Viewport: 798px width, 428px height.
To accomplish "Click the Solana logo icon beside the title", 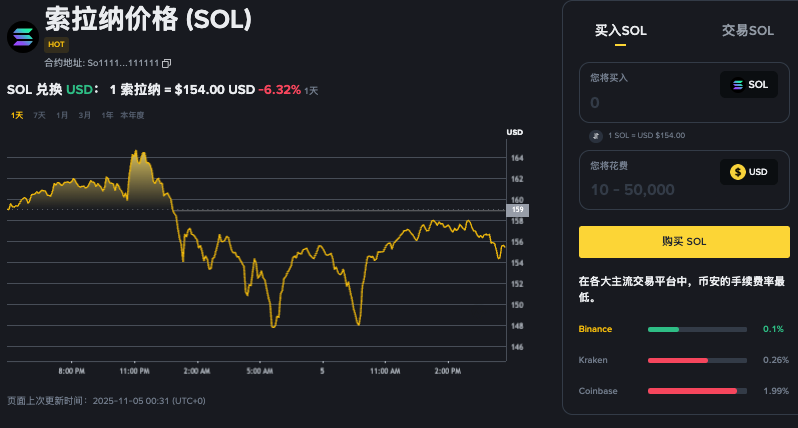I will (22, 36).
